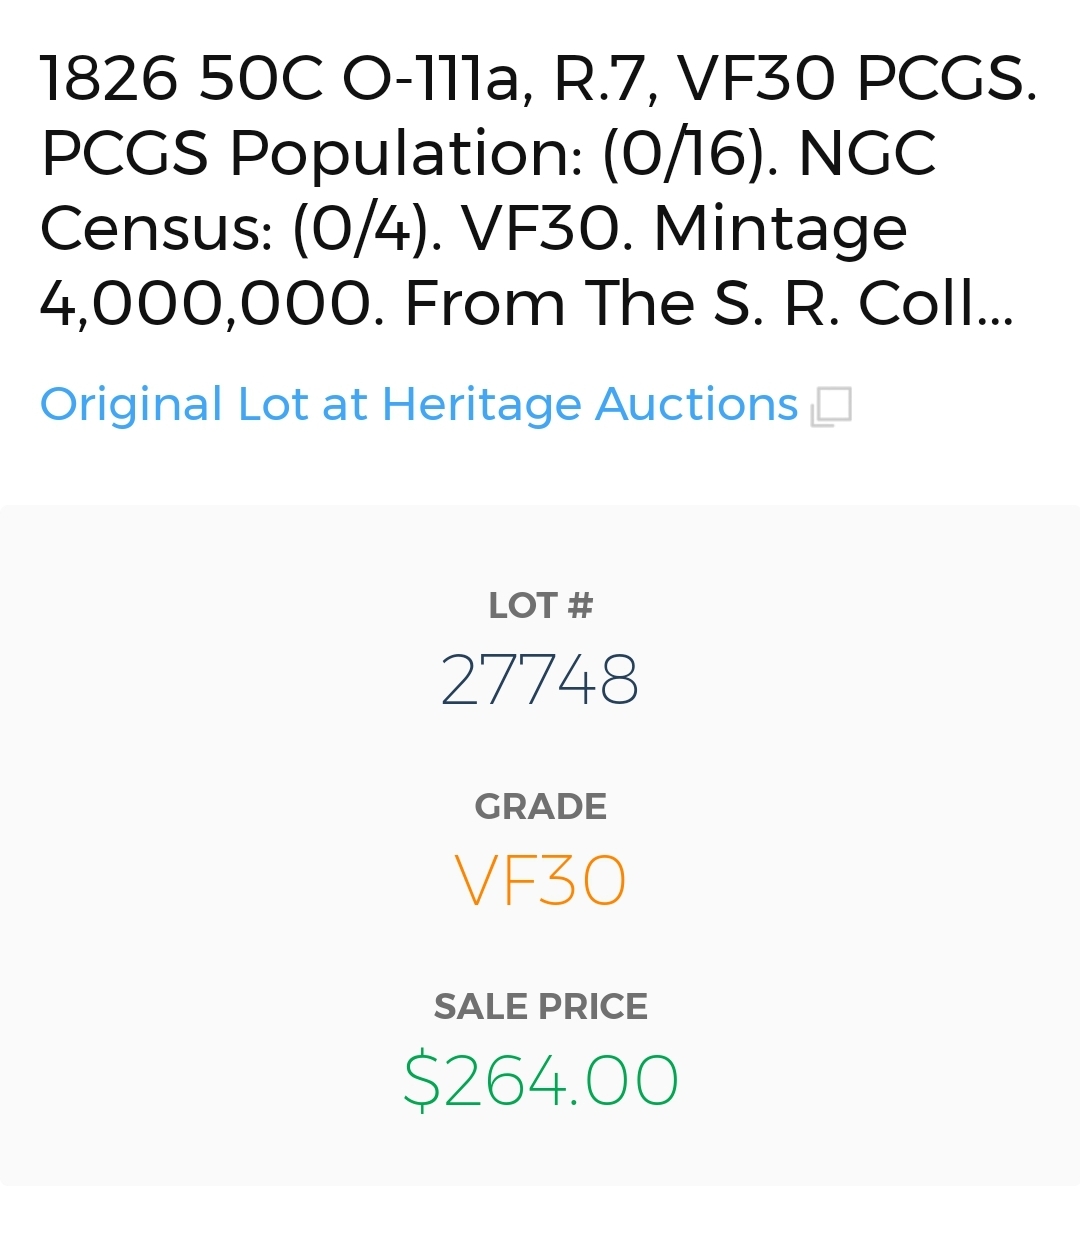Click the LOT # label
Screen dimensions: 1080x1237
click(x=540, y=605)
